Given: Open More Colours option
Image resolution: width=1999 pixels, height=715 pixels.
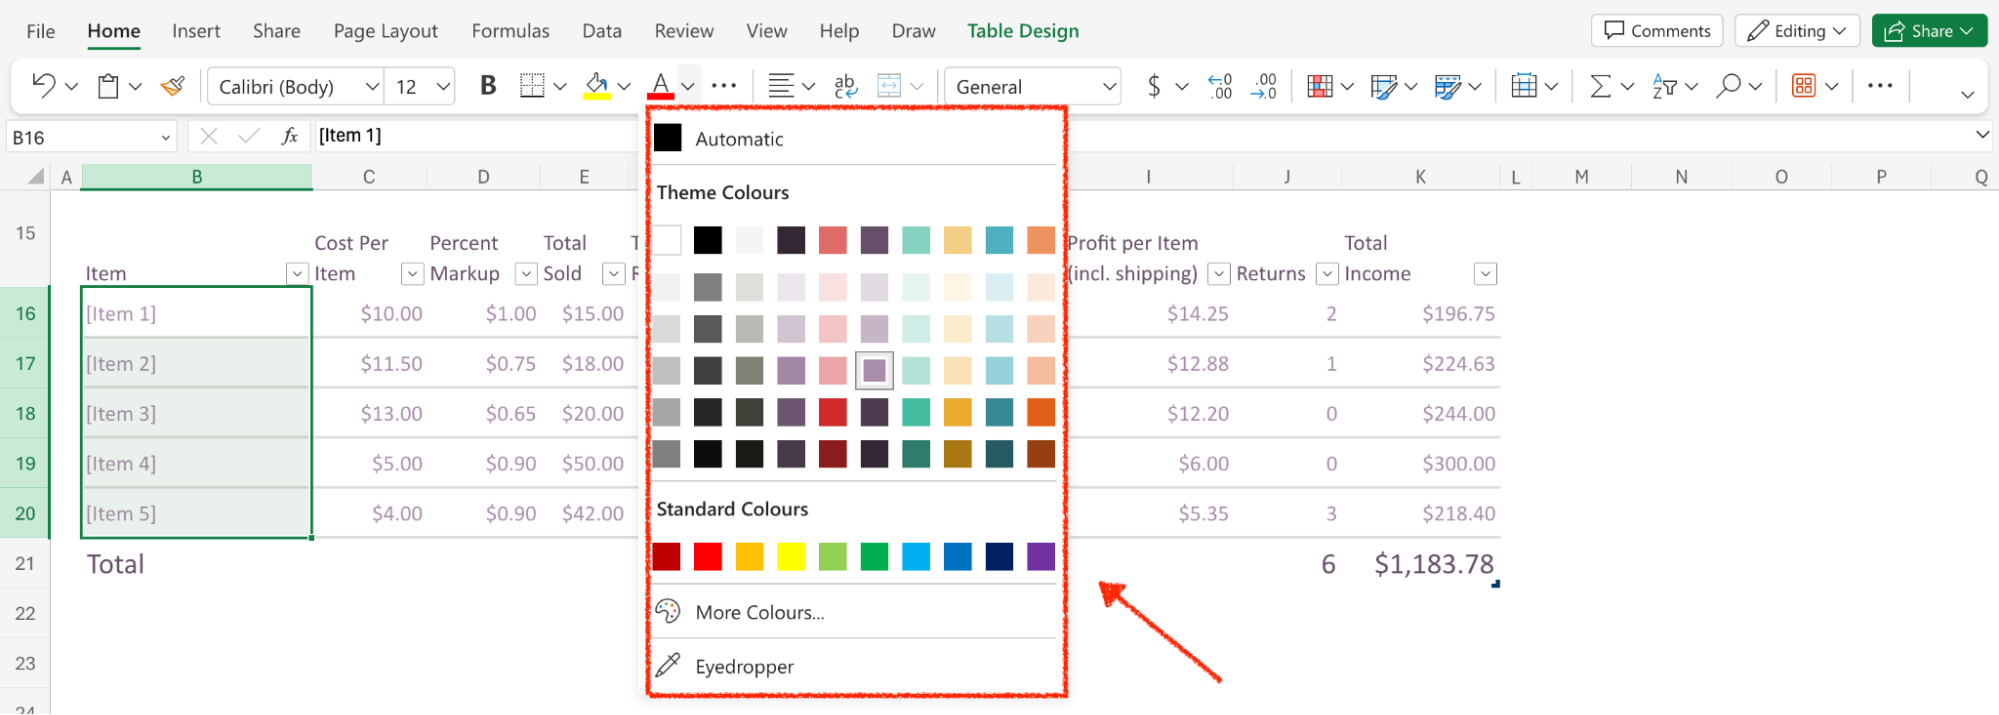Looking at the screenshot, I should [760, 612].
